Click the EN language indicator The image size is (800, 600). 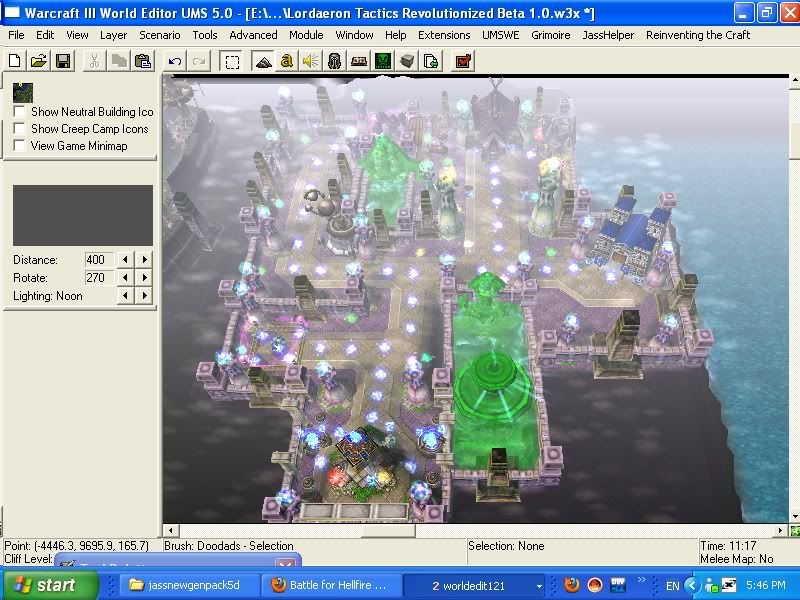click(x=672, y=586)
